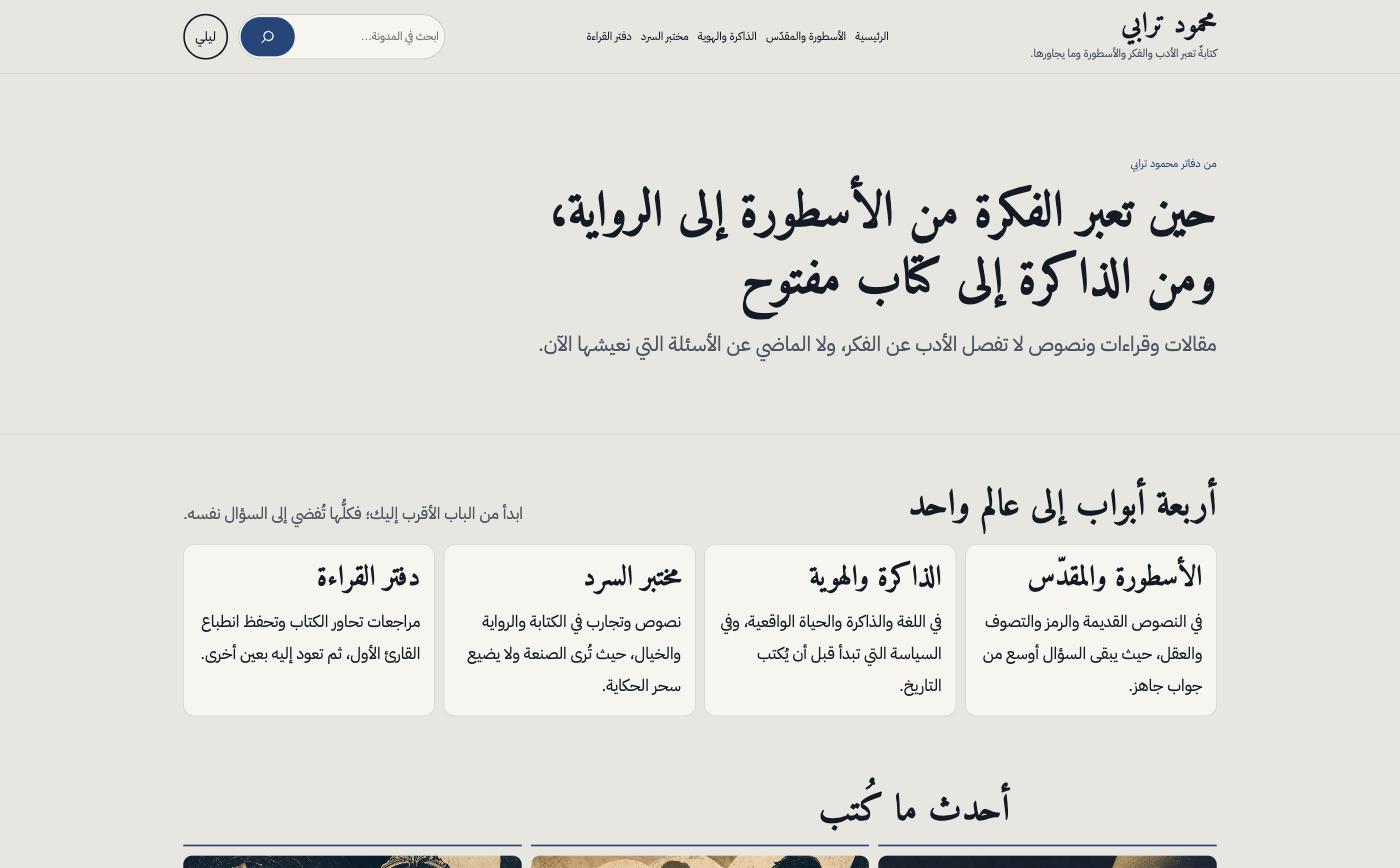Click the label من دفاتر محمود ترابي

(x=1173, y=164)
